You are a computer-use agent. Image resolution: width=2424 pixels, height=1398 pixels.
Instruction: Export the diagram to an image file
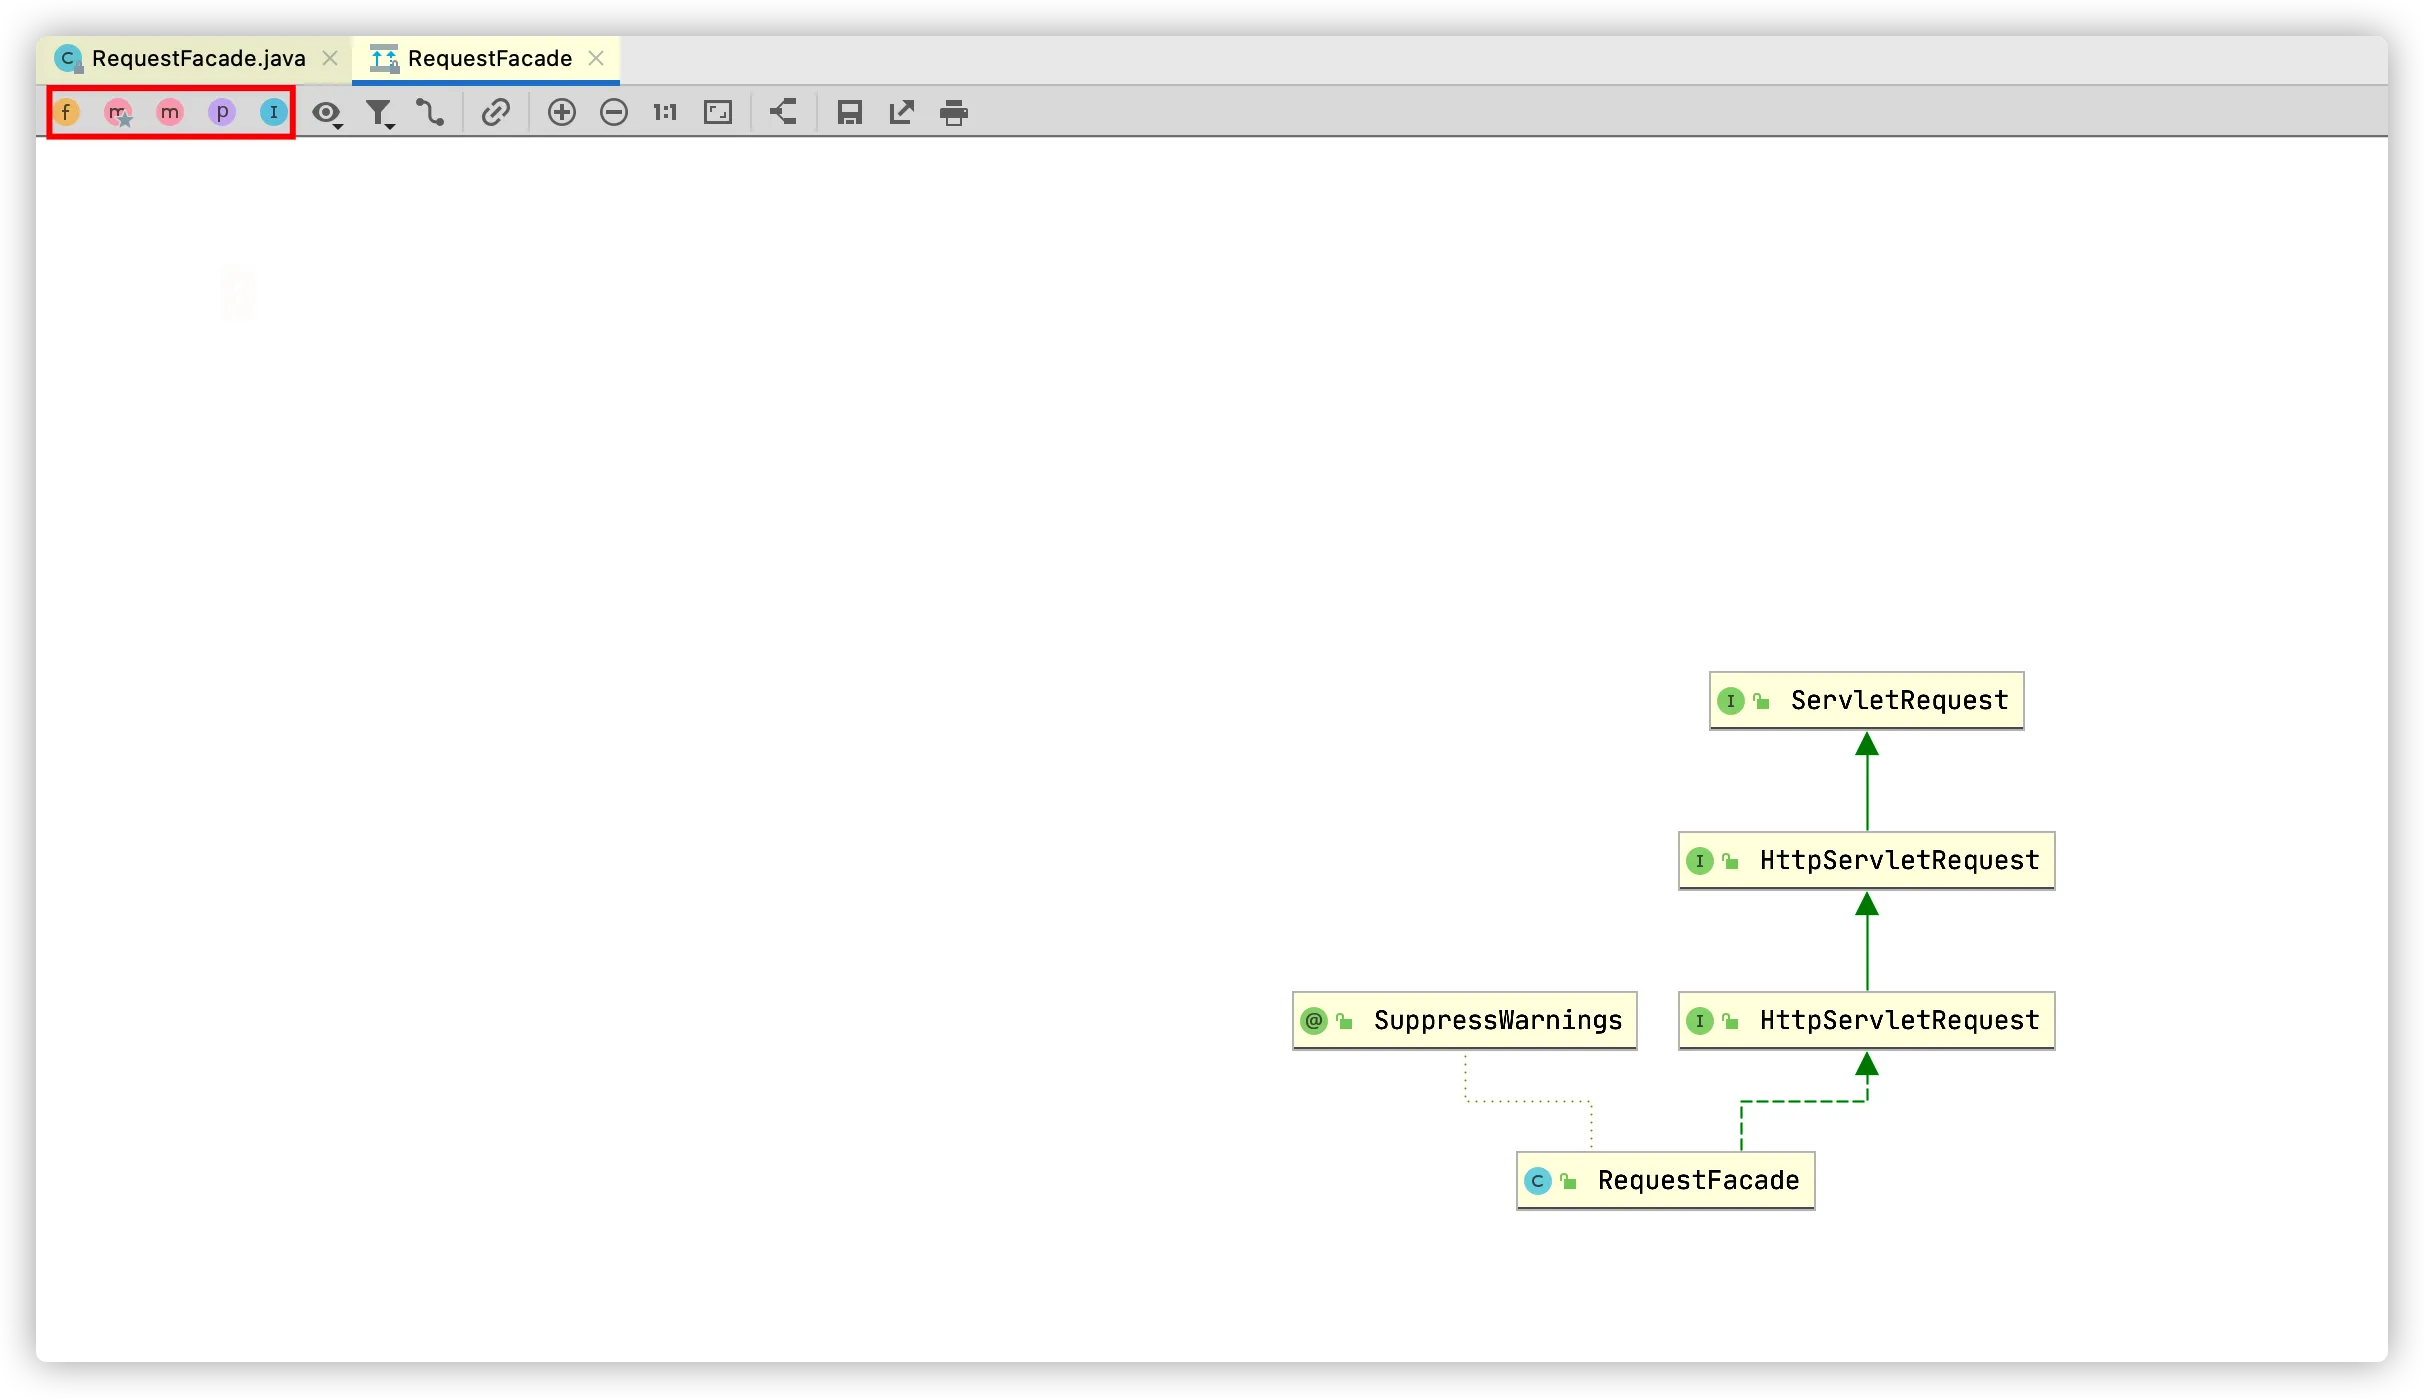click(902, 112)
